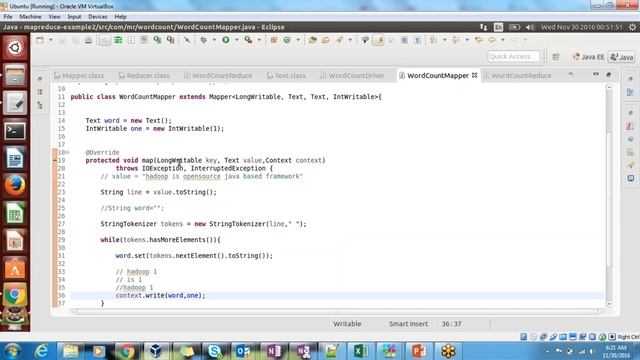Image resolution: width=640 pixels, height=360 pixels.
Task: Click the New Java Class icon
Action: [287, 40]
